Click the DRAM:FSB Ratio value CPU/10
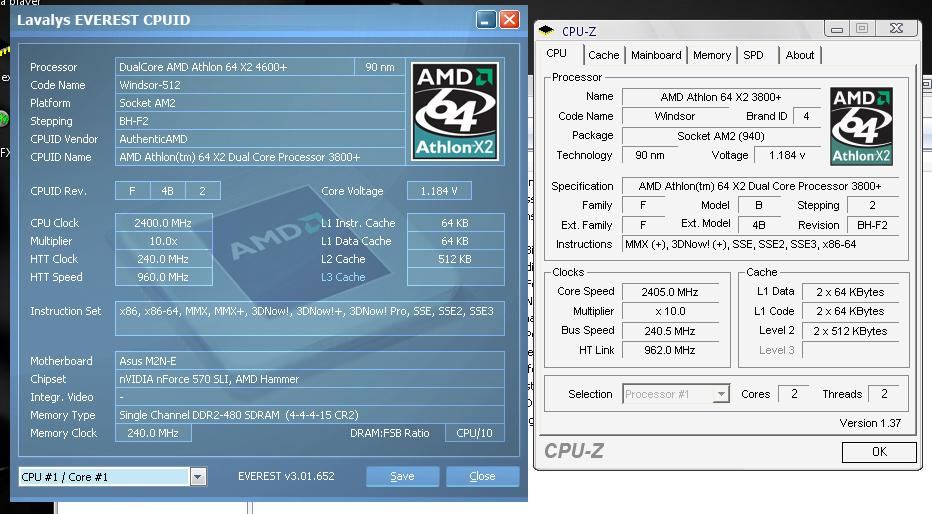This screenshot has width=932, height=514. (474, 433)
